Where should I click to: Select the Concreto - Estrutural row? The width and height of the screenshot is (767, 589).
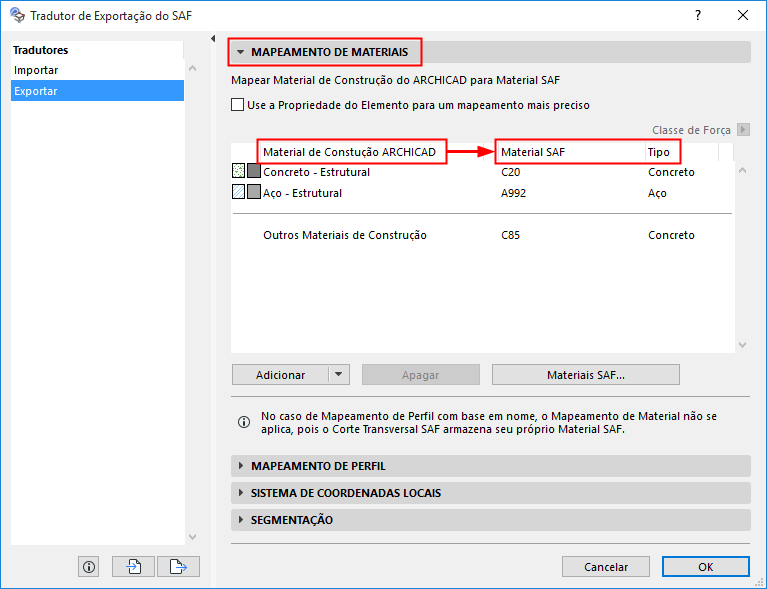pos(483,172)
